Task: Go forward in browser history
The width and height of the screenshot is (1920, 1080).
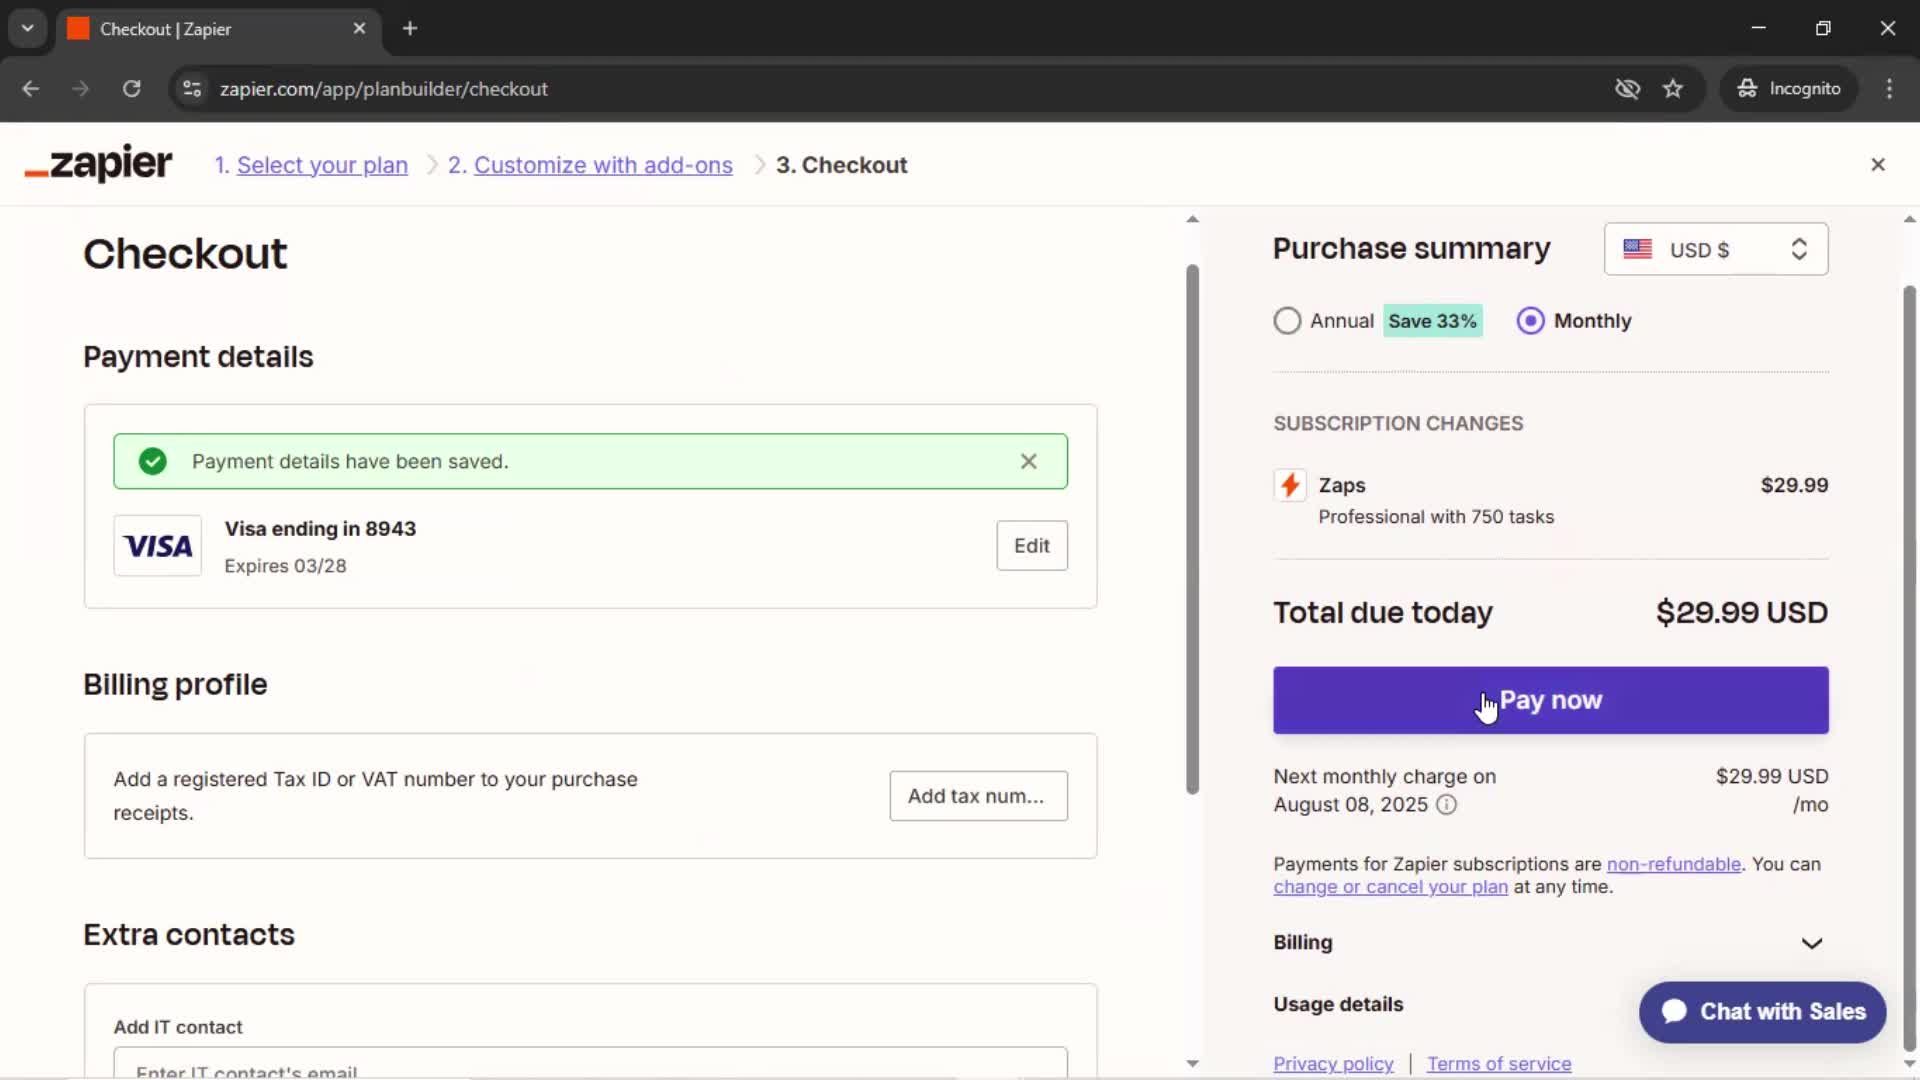Action: (x=80, y=88)
